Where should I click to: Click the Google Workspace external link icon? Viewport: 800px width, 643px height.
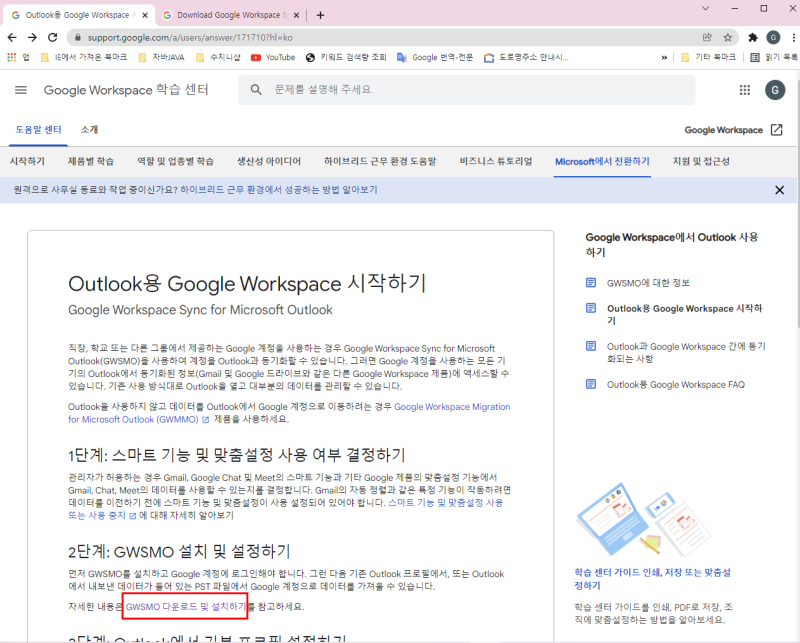(778, 129)
